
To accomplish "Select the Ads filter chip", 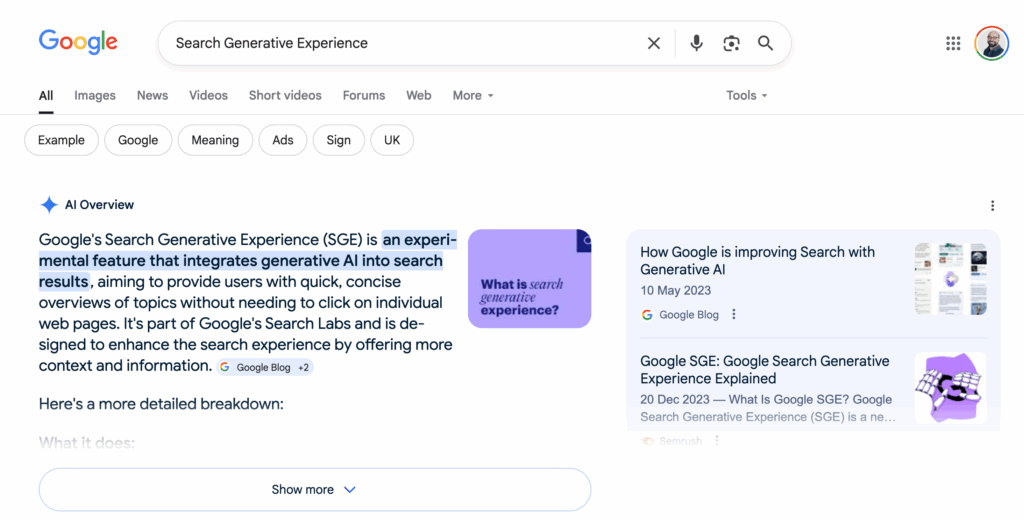I will (x=283, y=140).
